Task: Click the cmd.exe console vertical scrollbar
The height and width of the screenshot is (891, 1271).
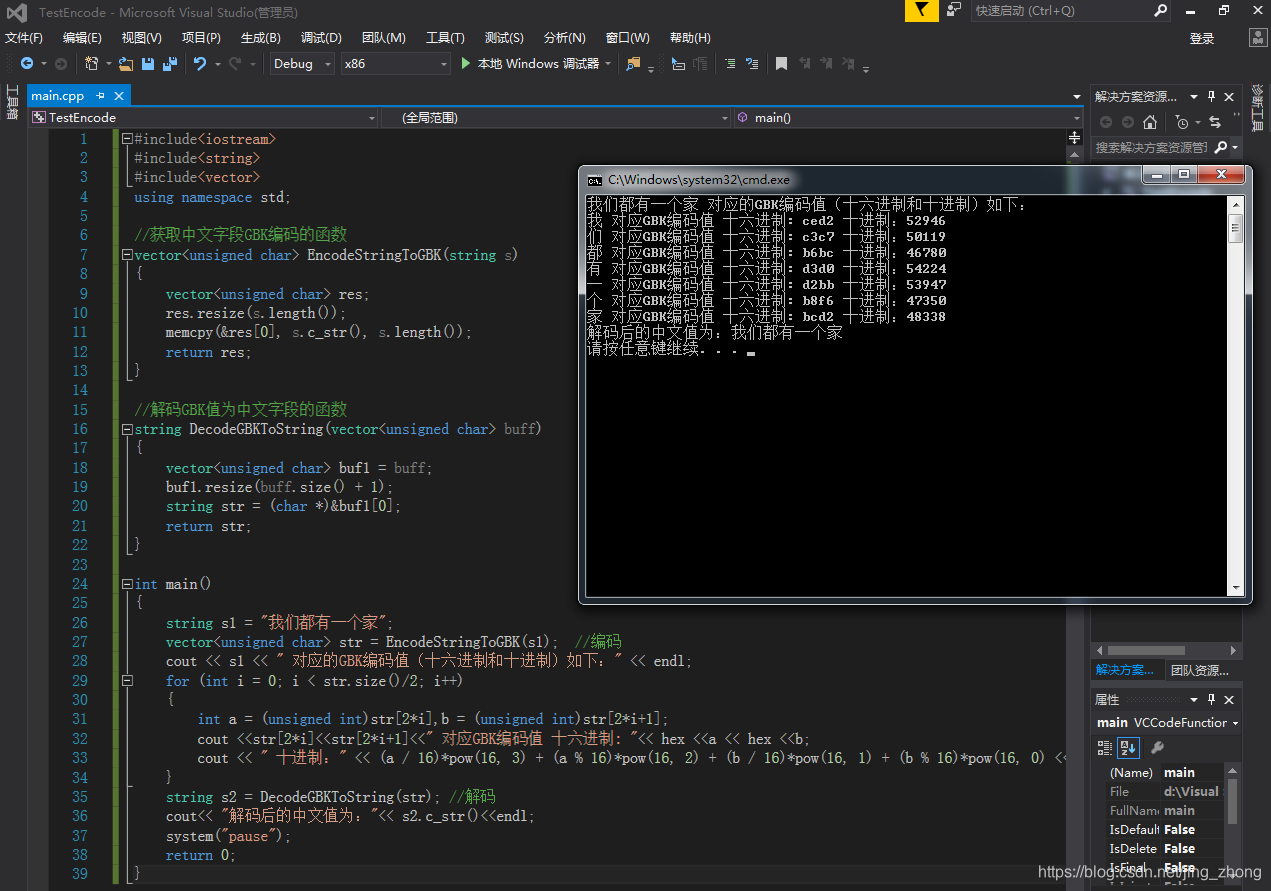Action: [x=1236, y=395]
